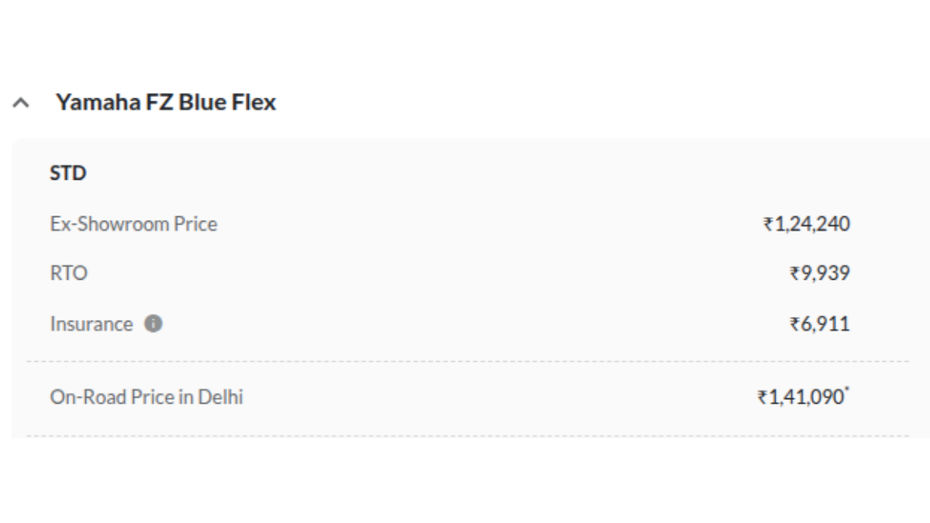Viewport: 930px width, 523px height.
Task: Click the Ex-Showroom Price label
Action: [133, 224]
